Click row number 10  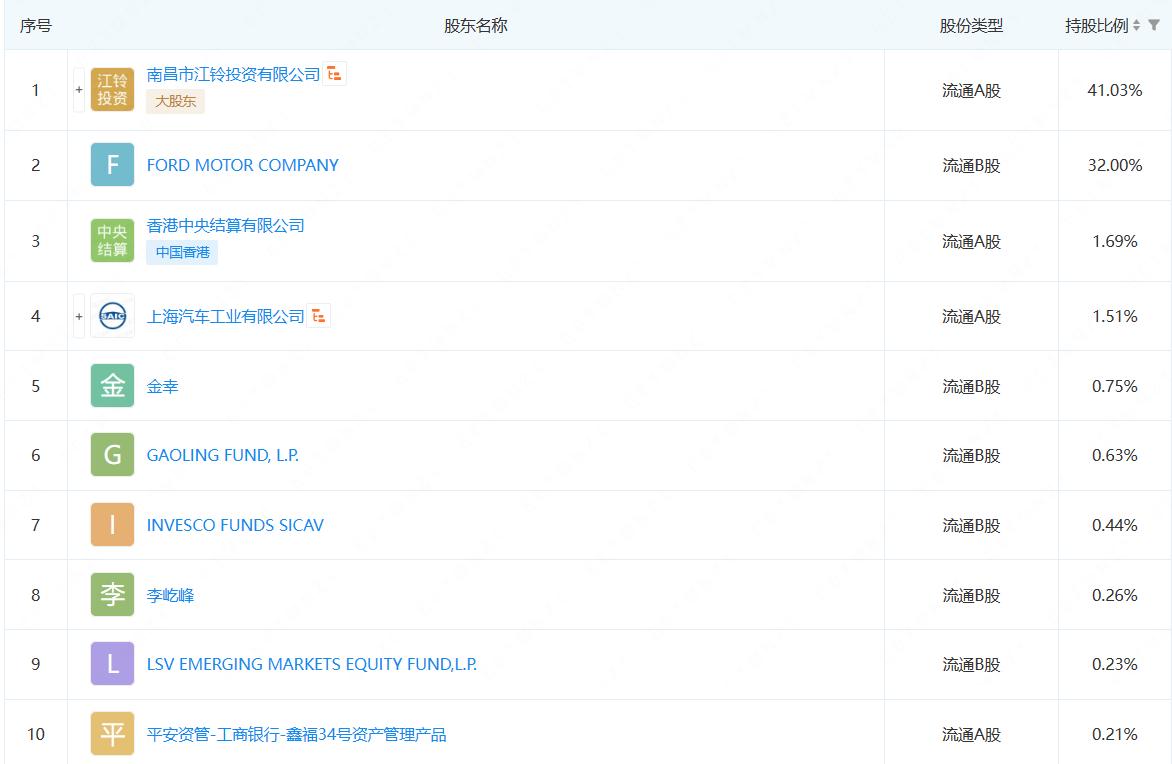tap(36, 734)
